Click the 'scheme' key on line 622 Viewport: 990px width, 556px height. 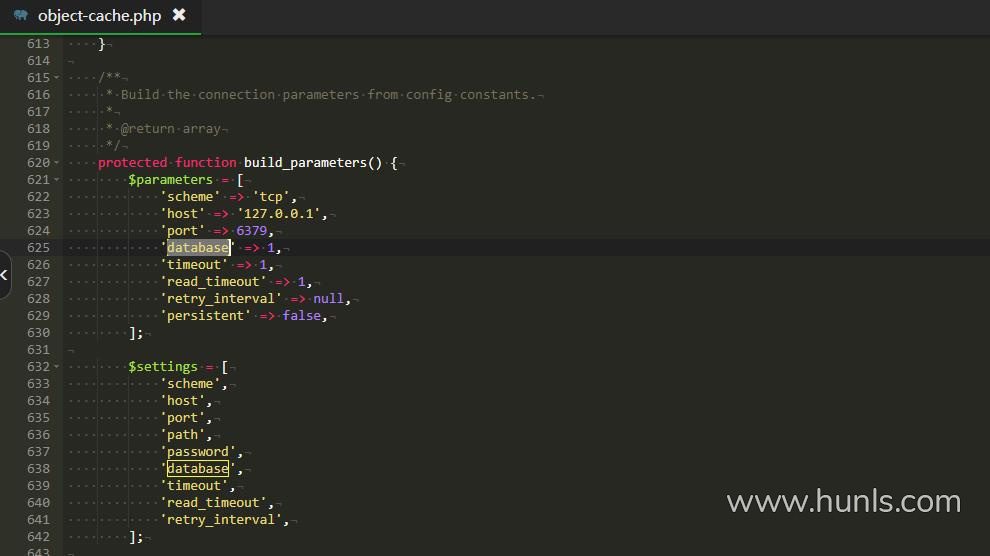point(190,196)
